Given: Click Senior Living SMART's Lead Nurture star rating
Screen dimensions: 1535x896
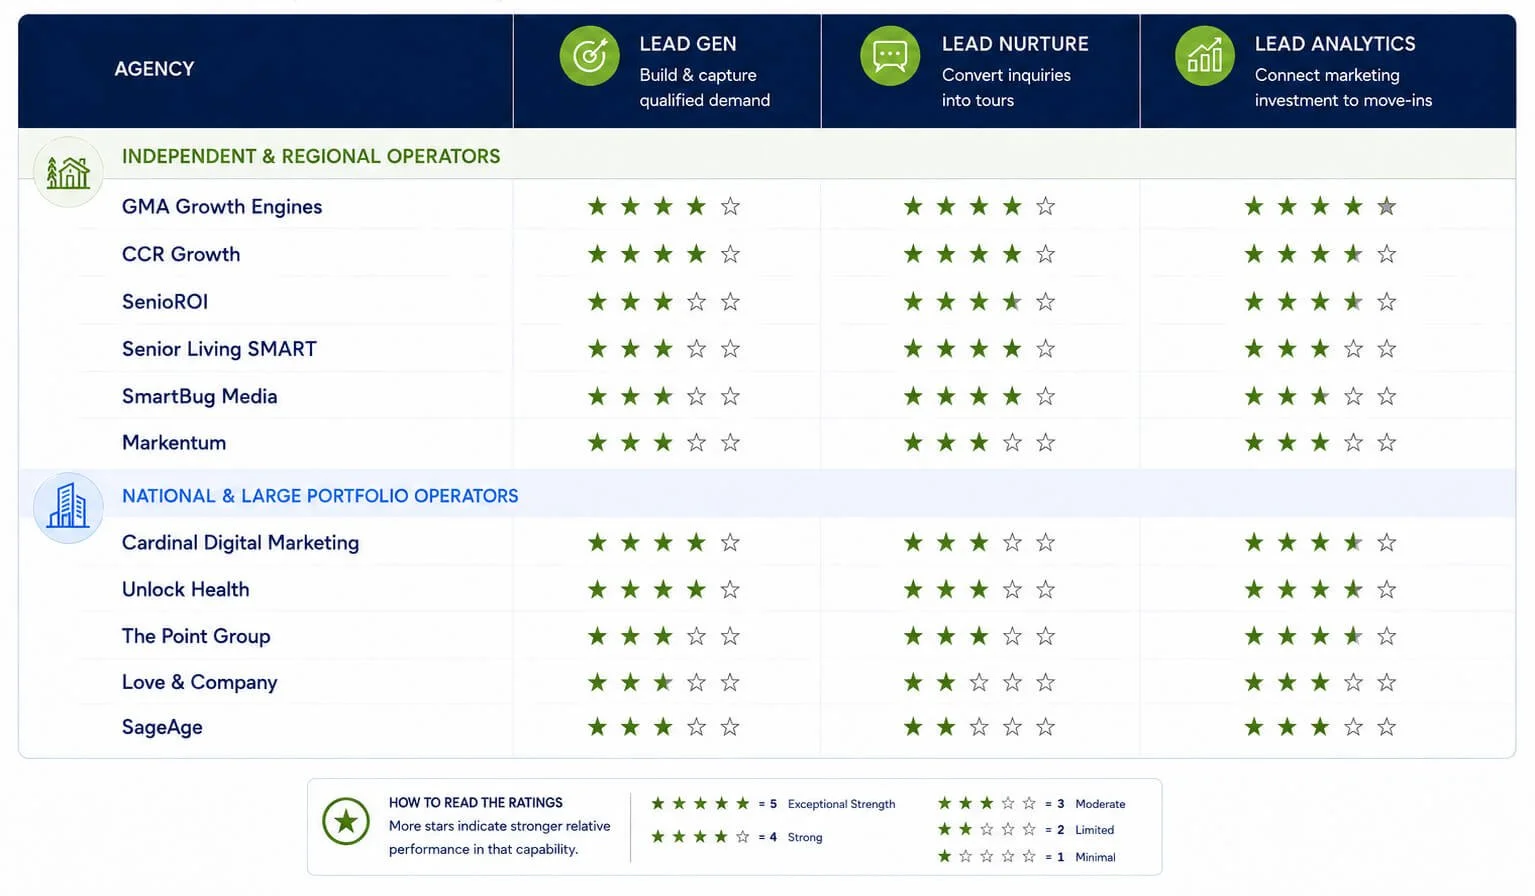Looking at the screenshot, I should 979,348.
